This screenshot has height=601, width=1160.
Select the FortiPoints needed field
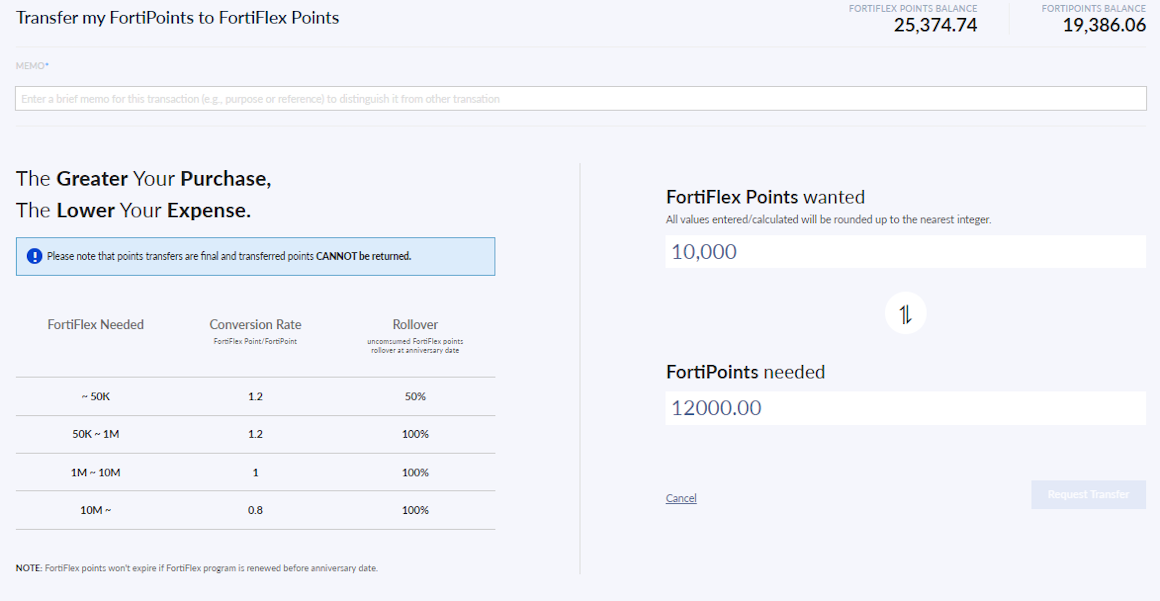coord(905,408)
